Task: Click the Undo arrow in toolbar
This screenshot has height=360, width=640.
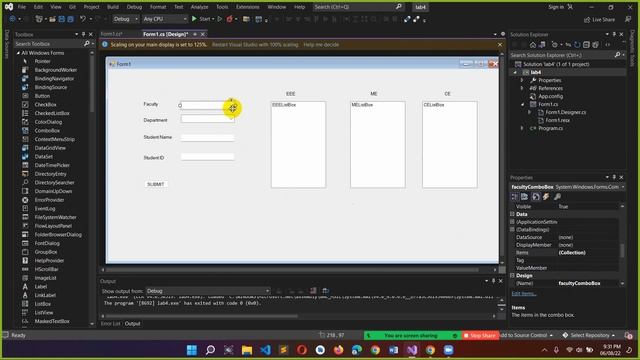Action: click(83, 19)
